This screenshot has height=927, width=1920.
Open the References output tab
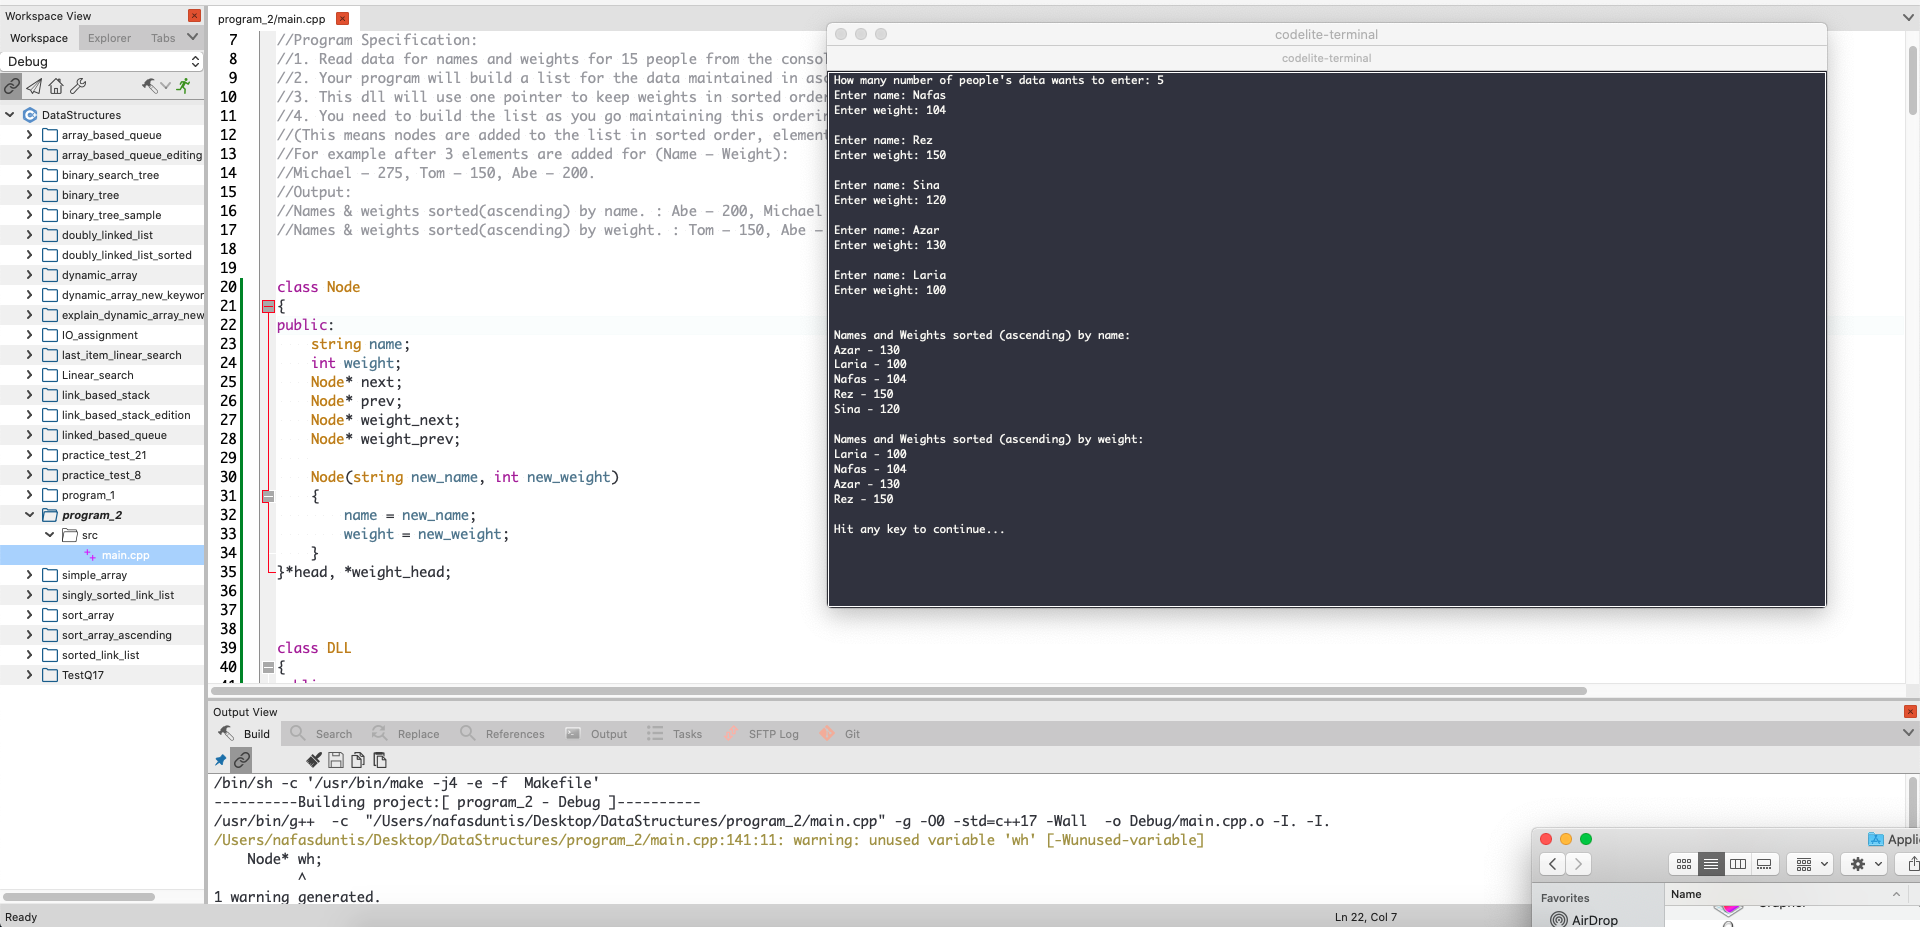point(502,733)
